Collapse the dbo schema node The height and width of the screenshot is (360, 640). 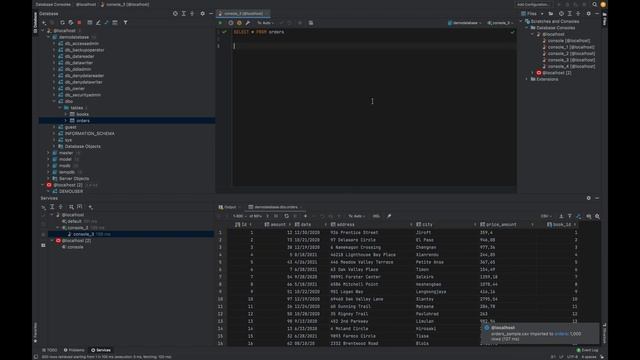tap(54, 101)
